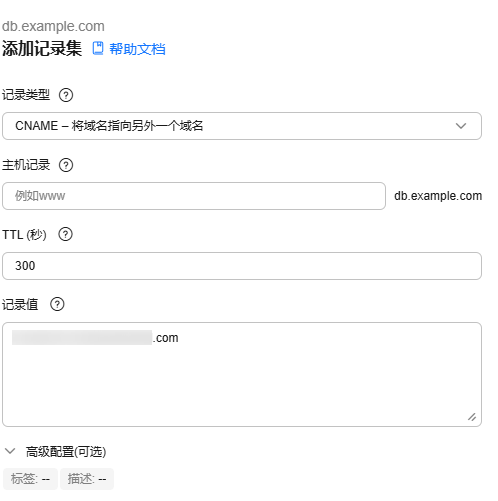This screenshot has height=501, width=498.
Task: Click the 描述: -- chip
Action: click(x=87, y=479)
